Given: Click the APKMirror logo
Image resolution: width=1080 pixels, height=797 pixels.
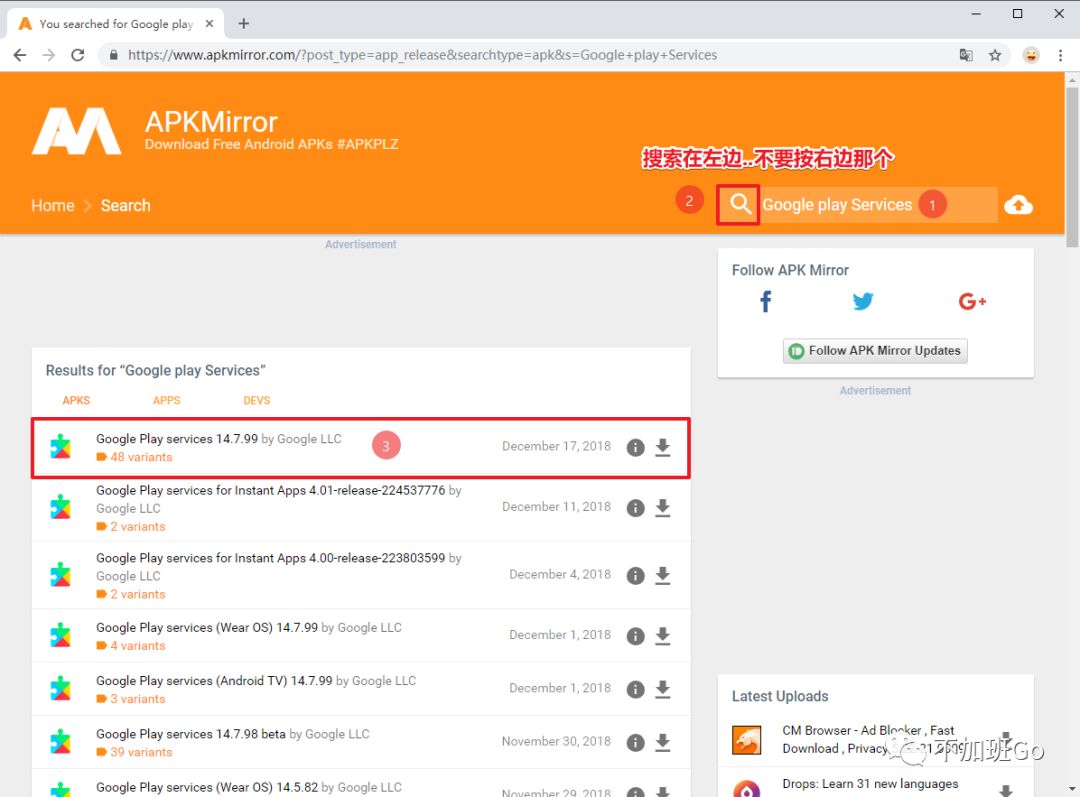Looking at the screenshot, I should 76,131.
